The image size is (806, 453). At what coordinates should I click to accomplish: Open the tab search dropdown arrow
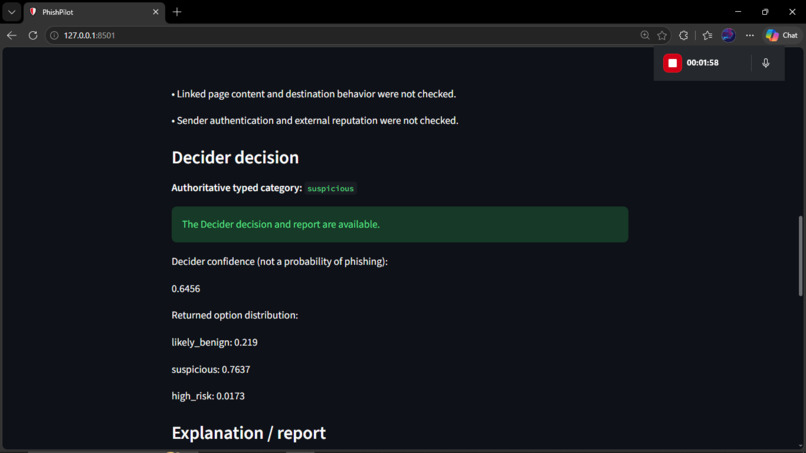[x=11, y=12]
